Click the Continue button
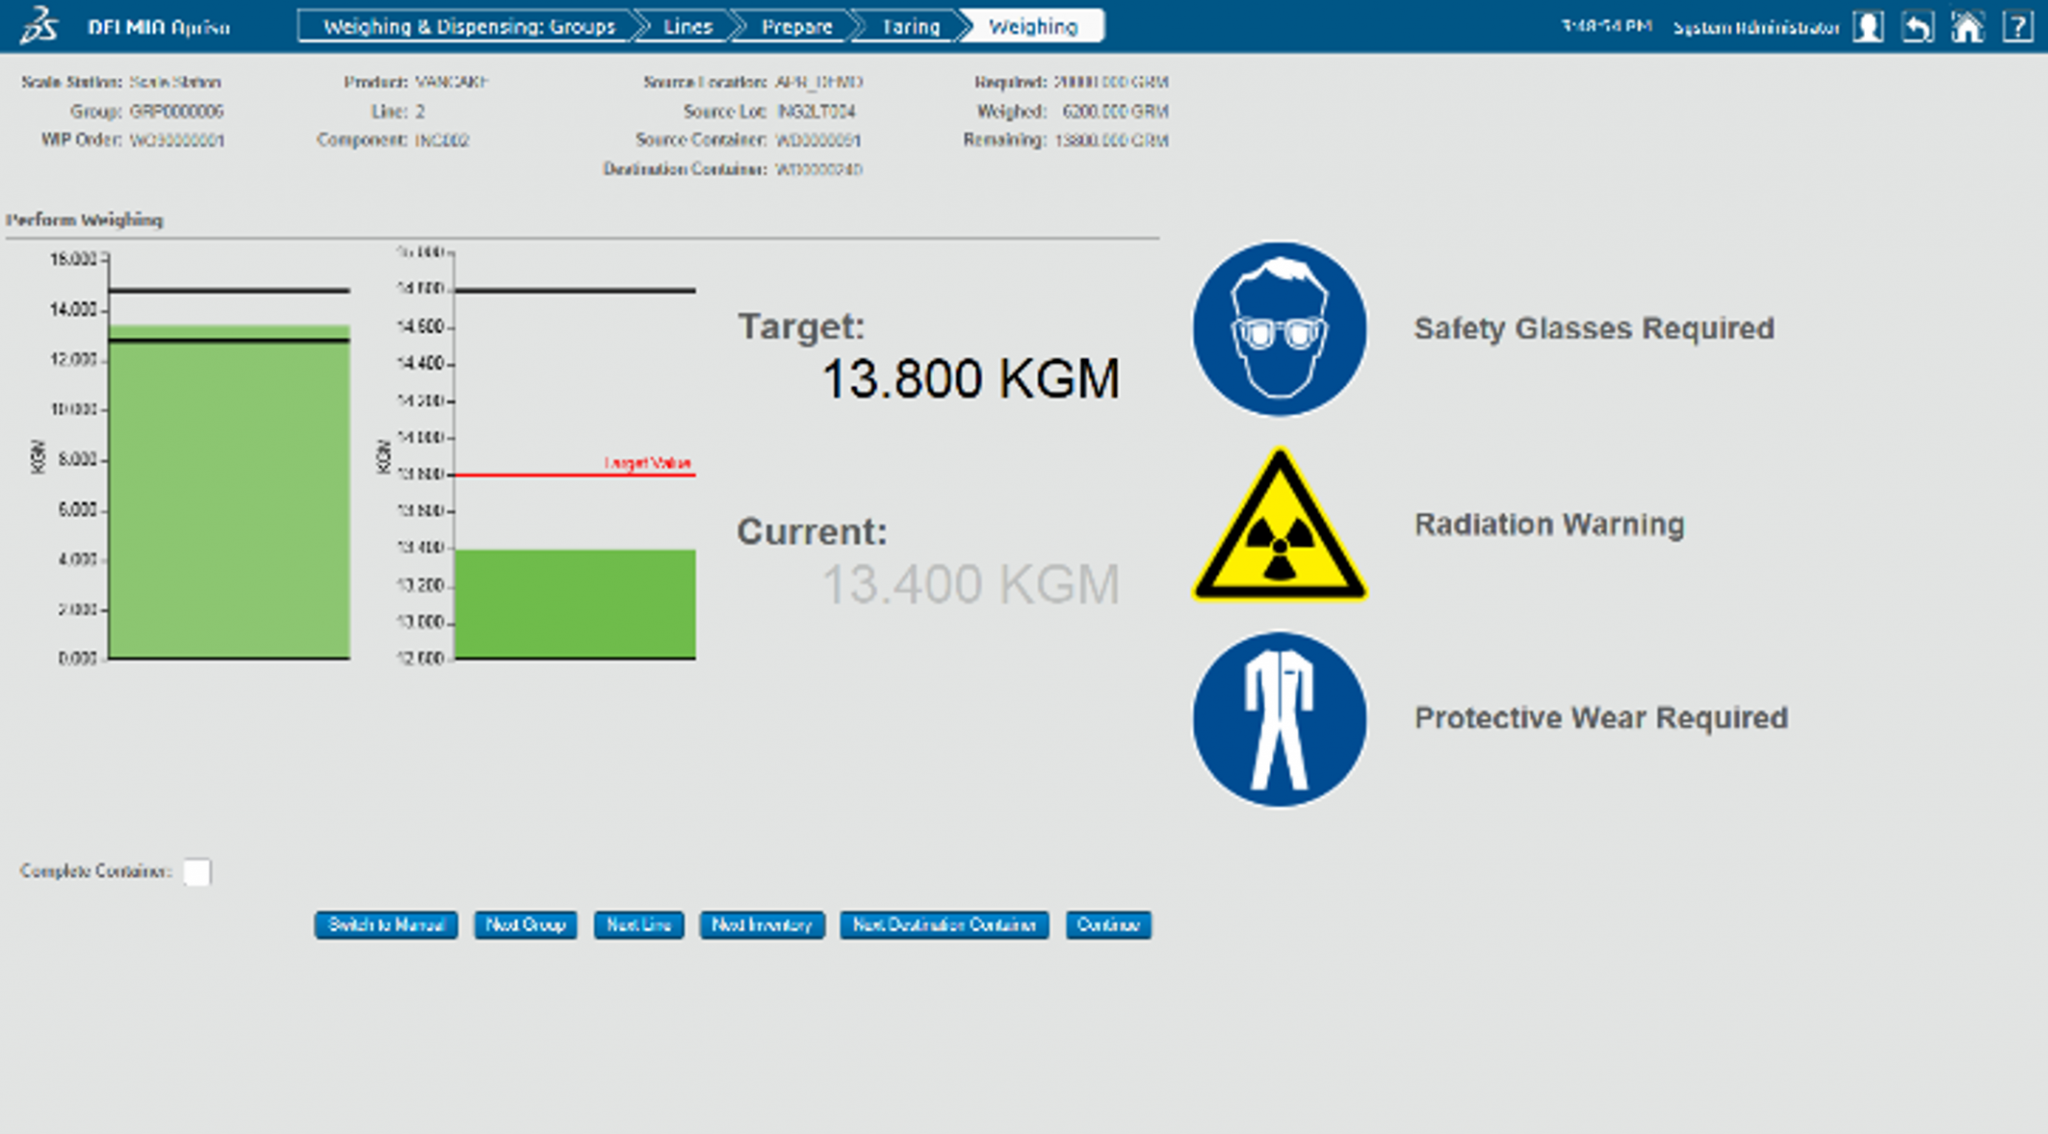2048x1134 pixels. pyautogui.click(x=1108, y=925)
